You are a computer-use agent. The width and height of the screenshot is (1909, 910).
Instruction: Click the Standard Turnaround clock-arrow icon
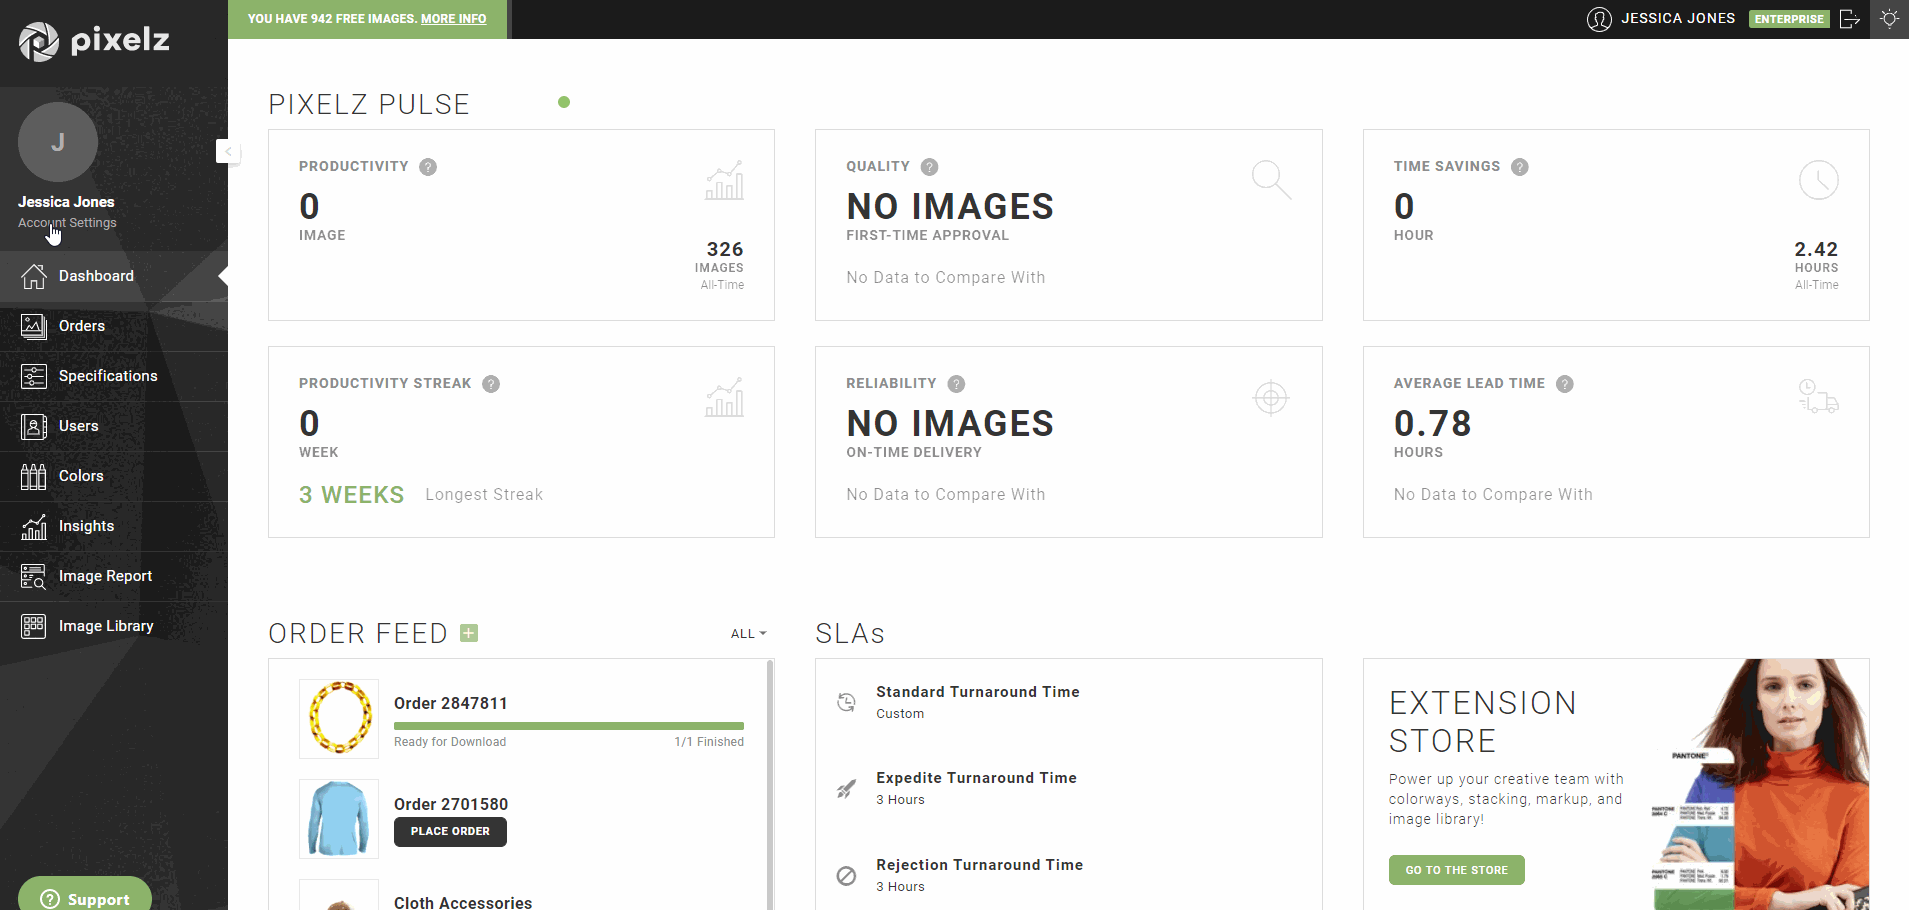tap(846, 702)
